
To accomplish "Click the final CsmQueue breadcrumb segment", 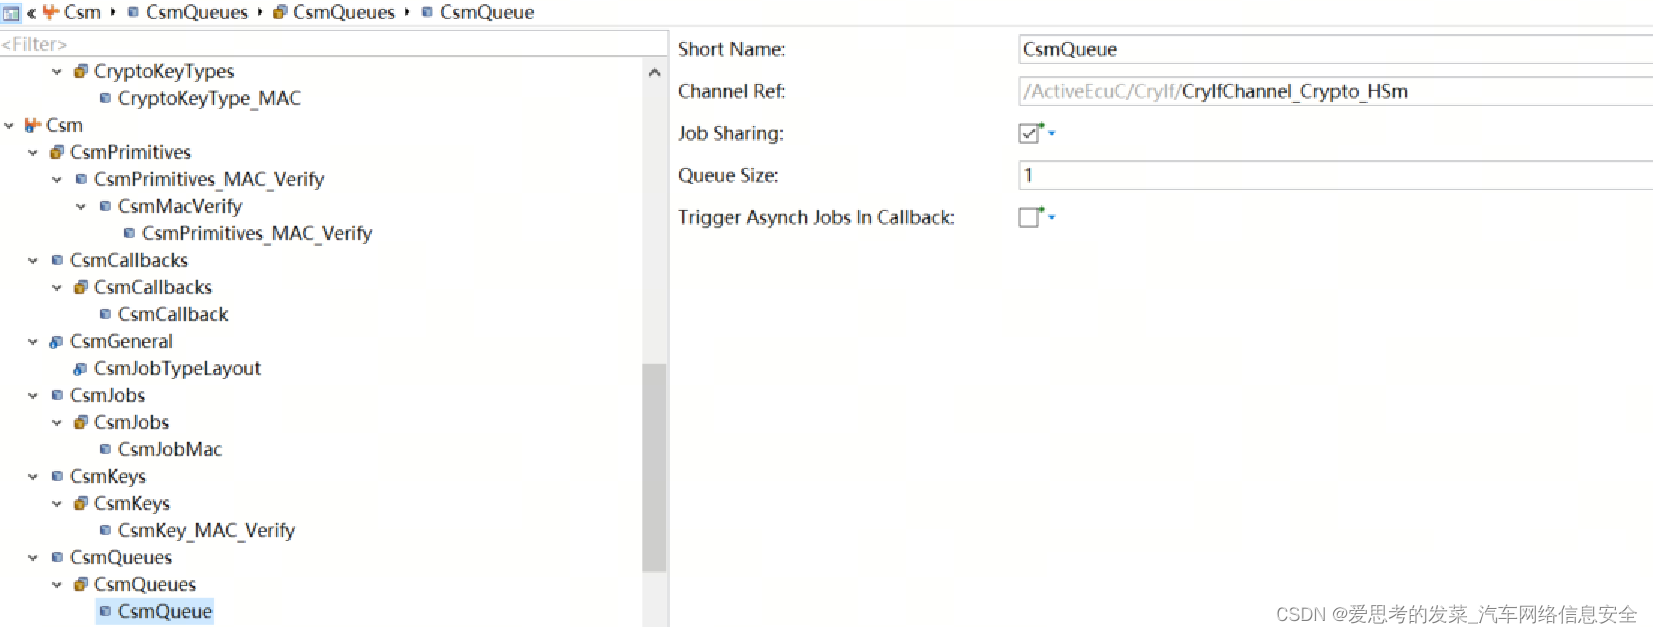I will point(487,12).
